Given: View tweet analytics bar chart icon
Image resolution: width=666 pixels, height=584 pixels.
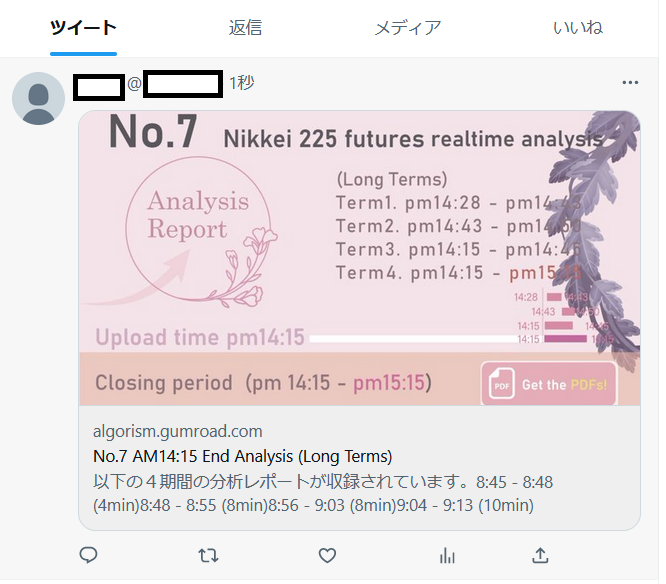Looking at the screenshot, I should tap(447, 556).
